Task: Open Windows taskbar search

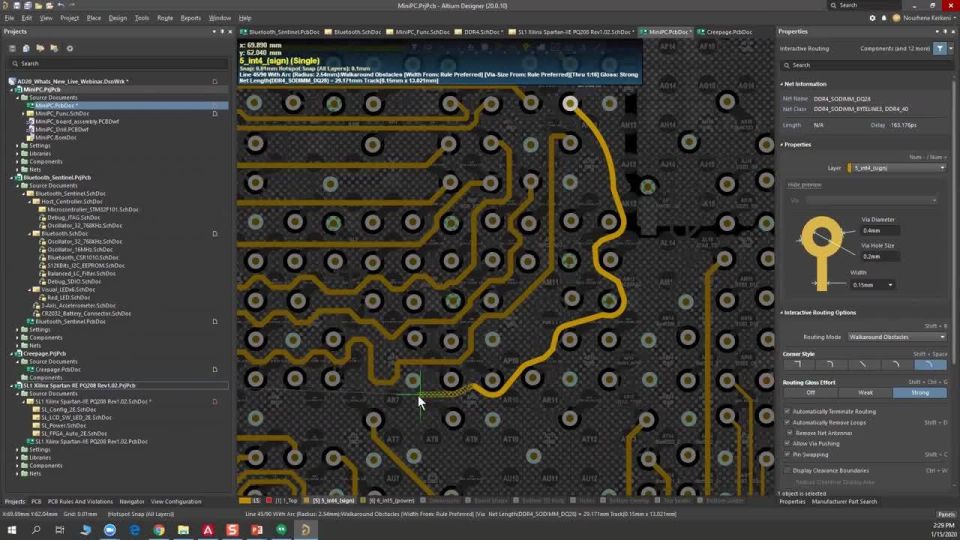Action: pyautogui.click(x=36, y=530)
